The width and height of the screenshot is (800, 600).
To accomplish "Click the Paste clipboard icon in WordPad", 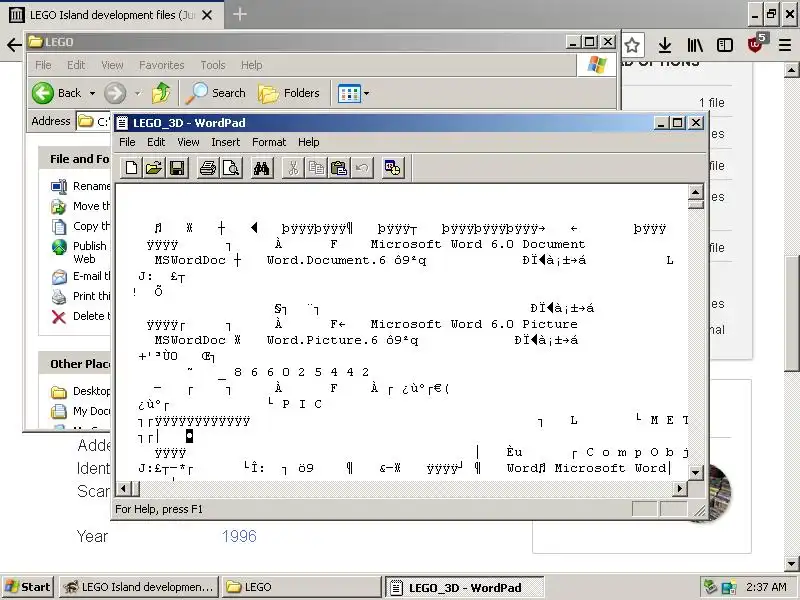I will pos(339,168).
